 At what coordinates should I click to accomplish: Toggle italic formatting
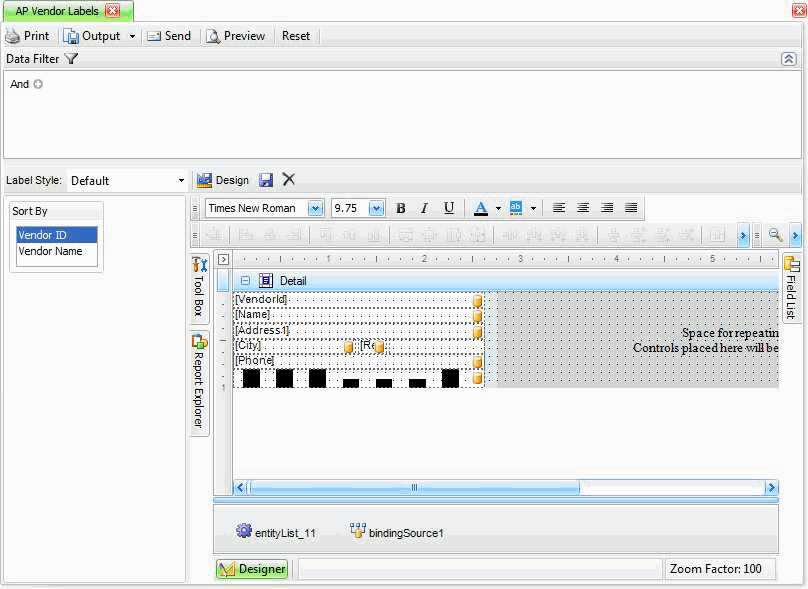tap(424, 208)
